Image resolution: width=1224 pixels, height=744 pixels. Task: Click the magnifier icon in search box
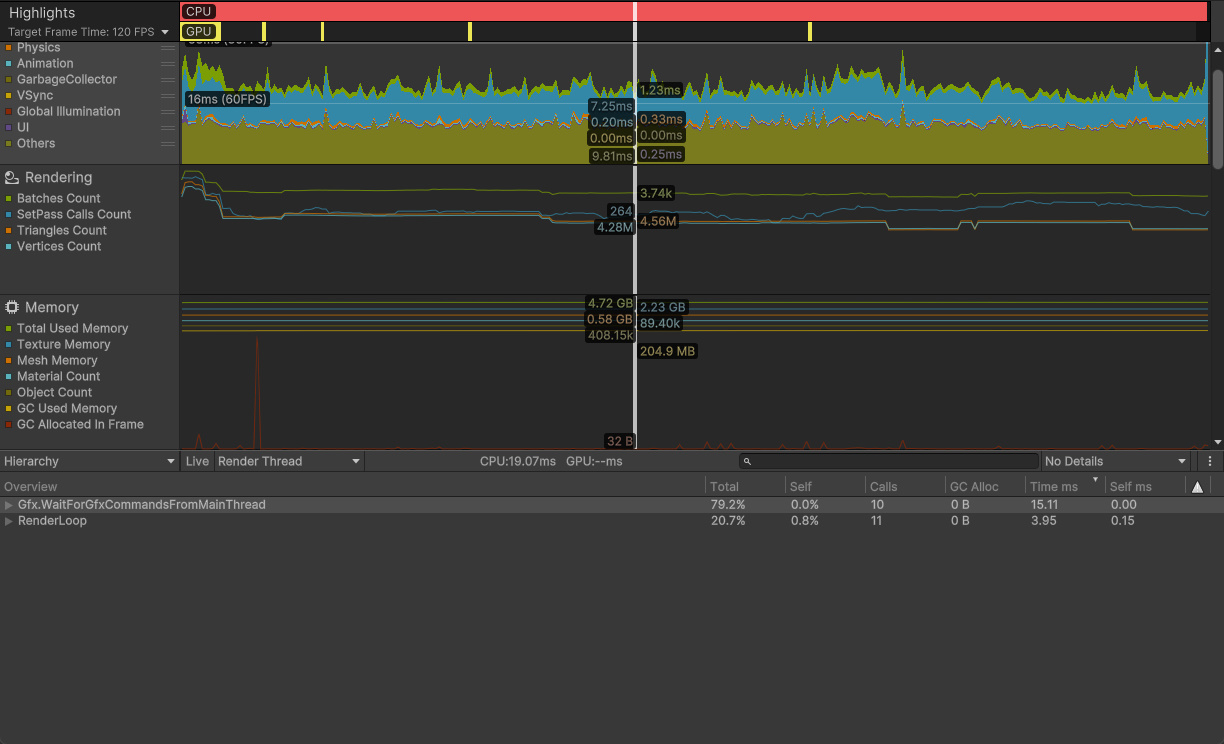coord(748,461)
